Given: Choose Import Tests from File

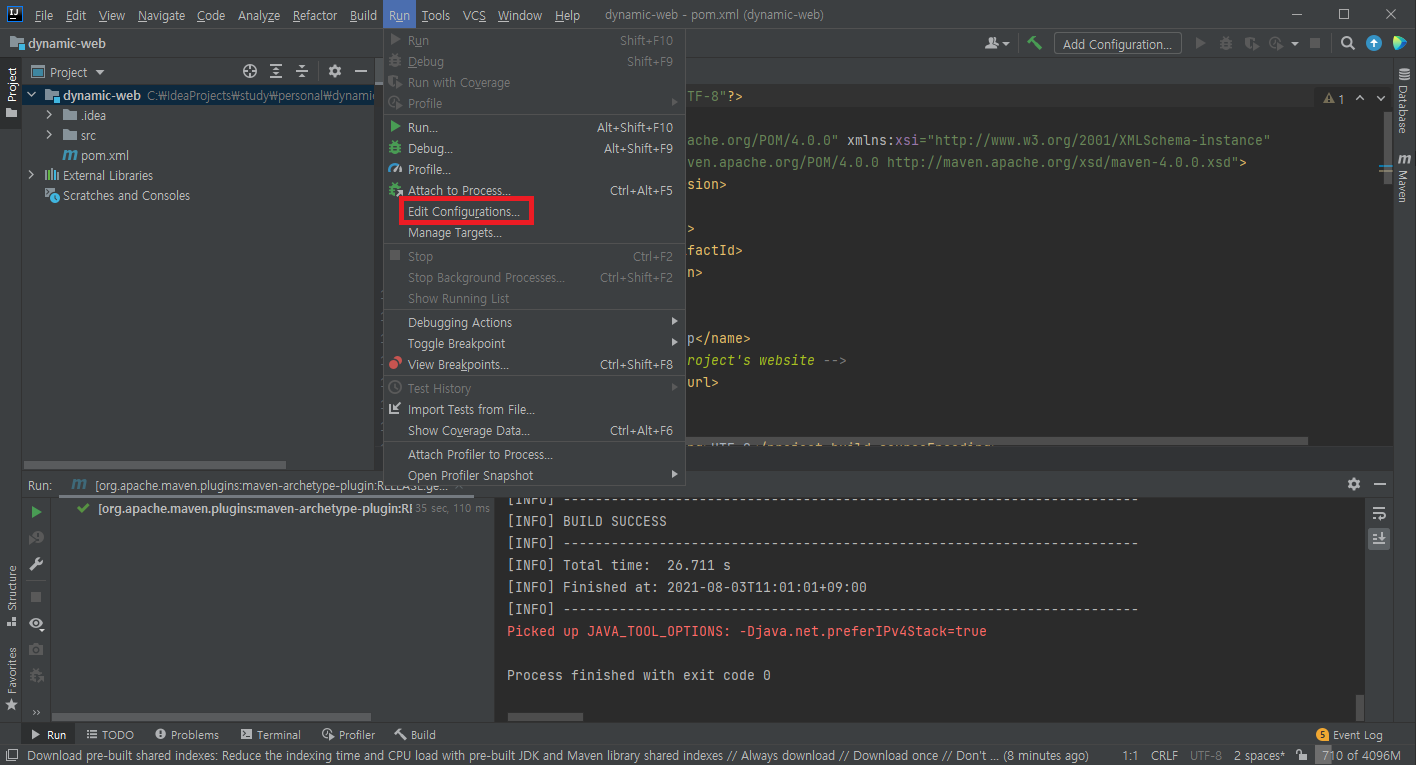Looking at the screenshot, I should 534,409.
